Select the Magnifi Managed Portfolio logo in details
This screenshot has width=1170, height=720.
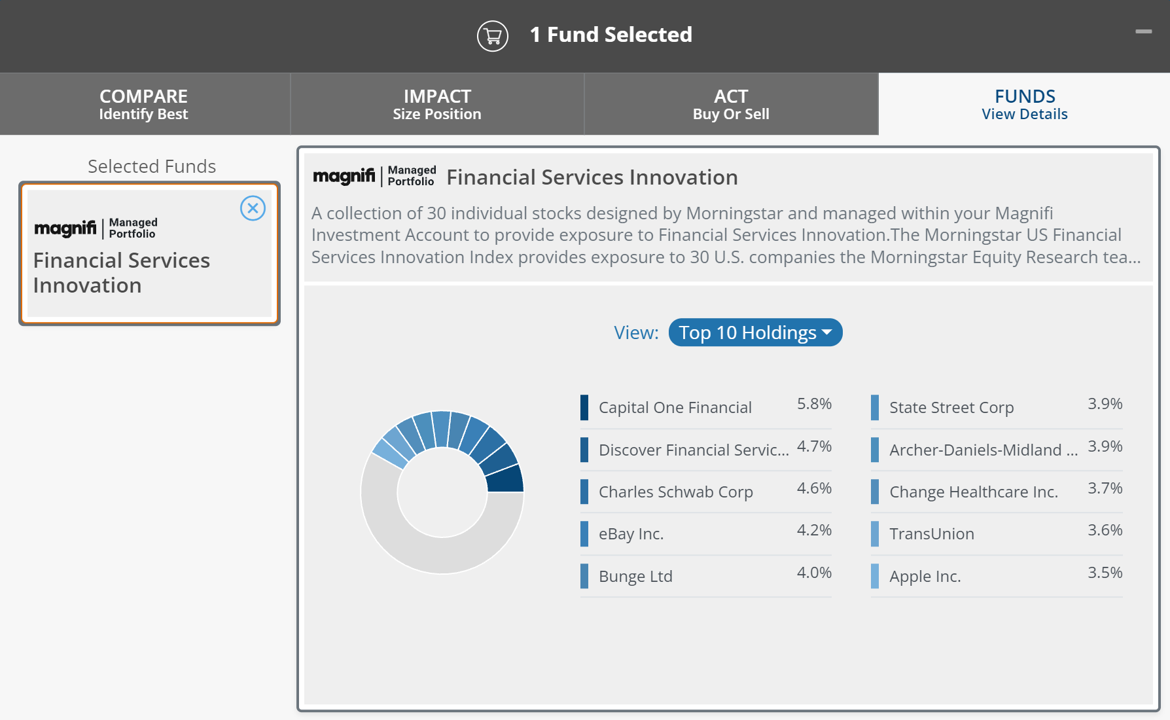(374, 175)
